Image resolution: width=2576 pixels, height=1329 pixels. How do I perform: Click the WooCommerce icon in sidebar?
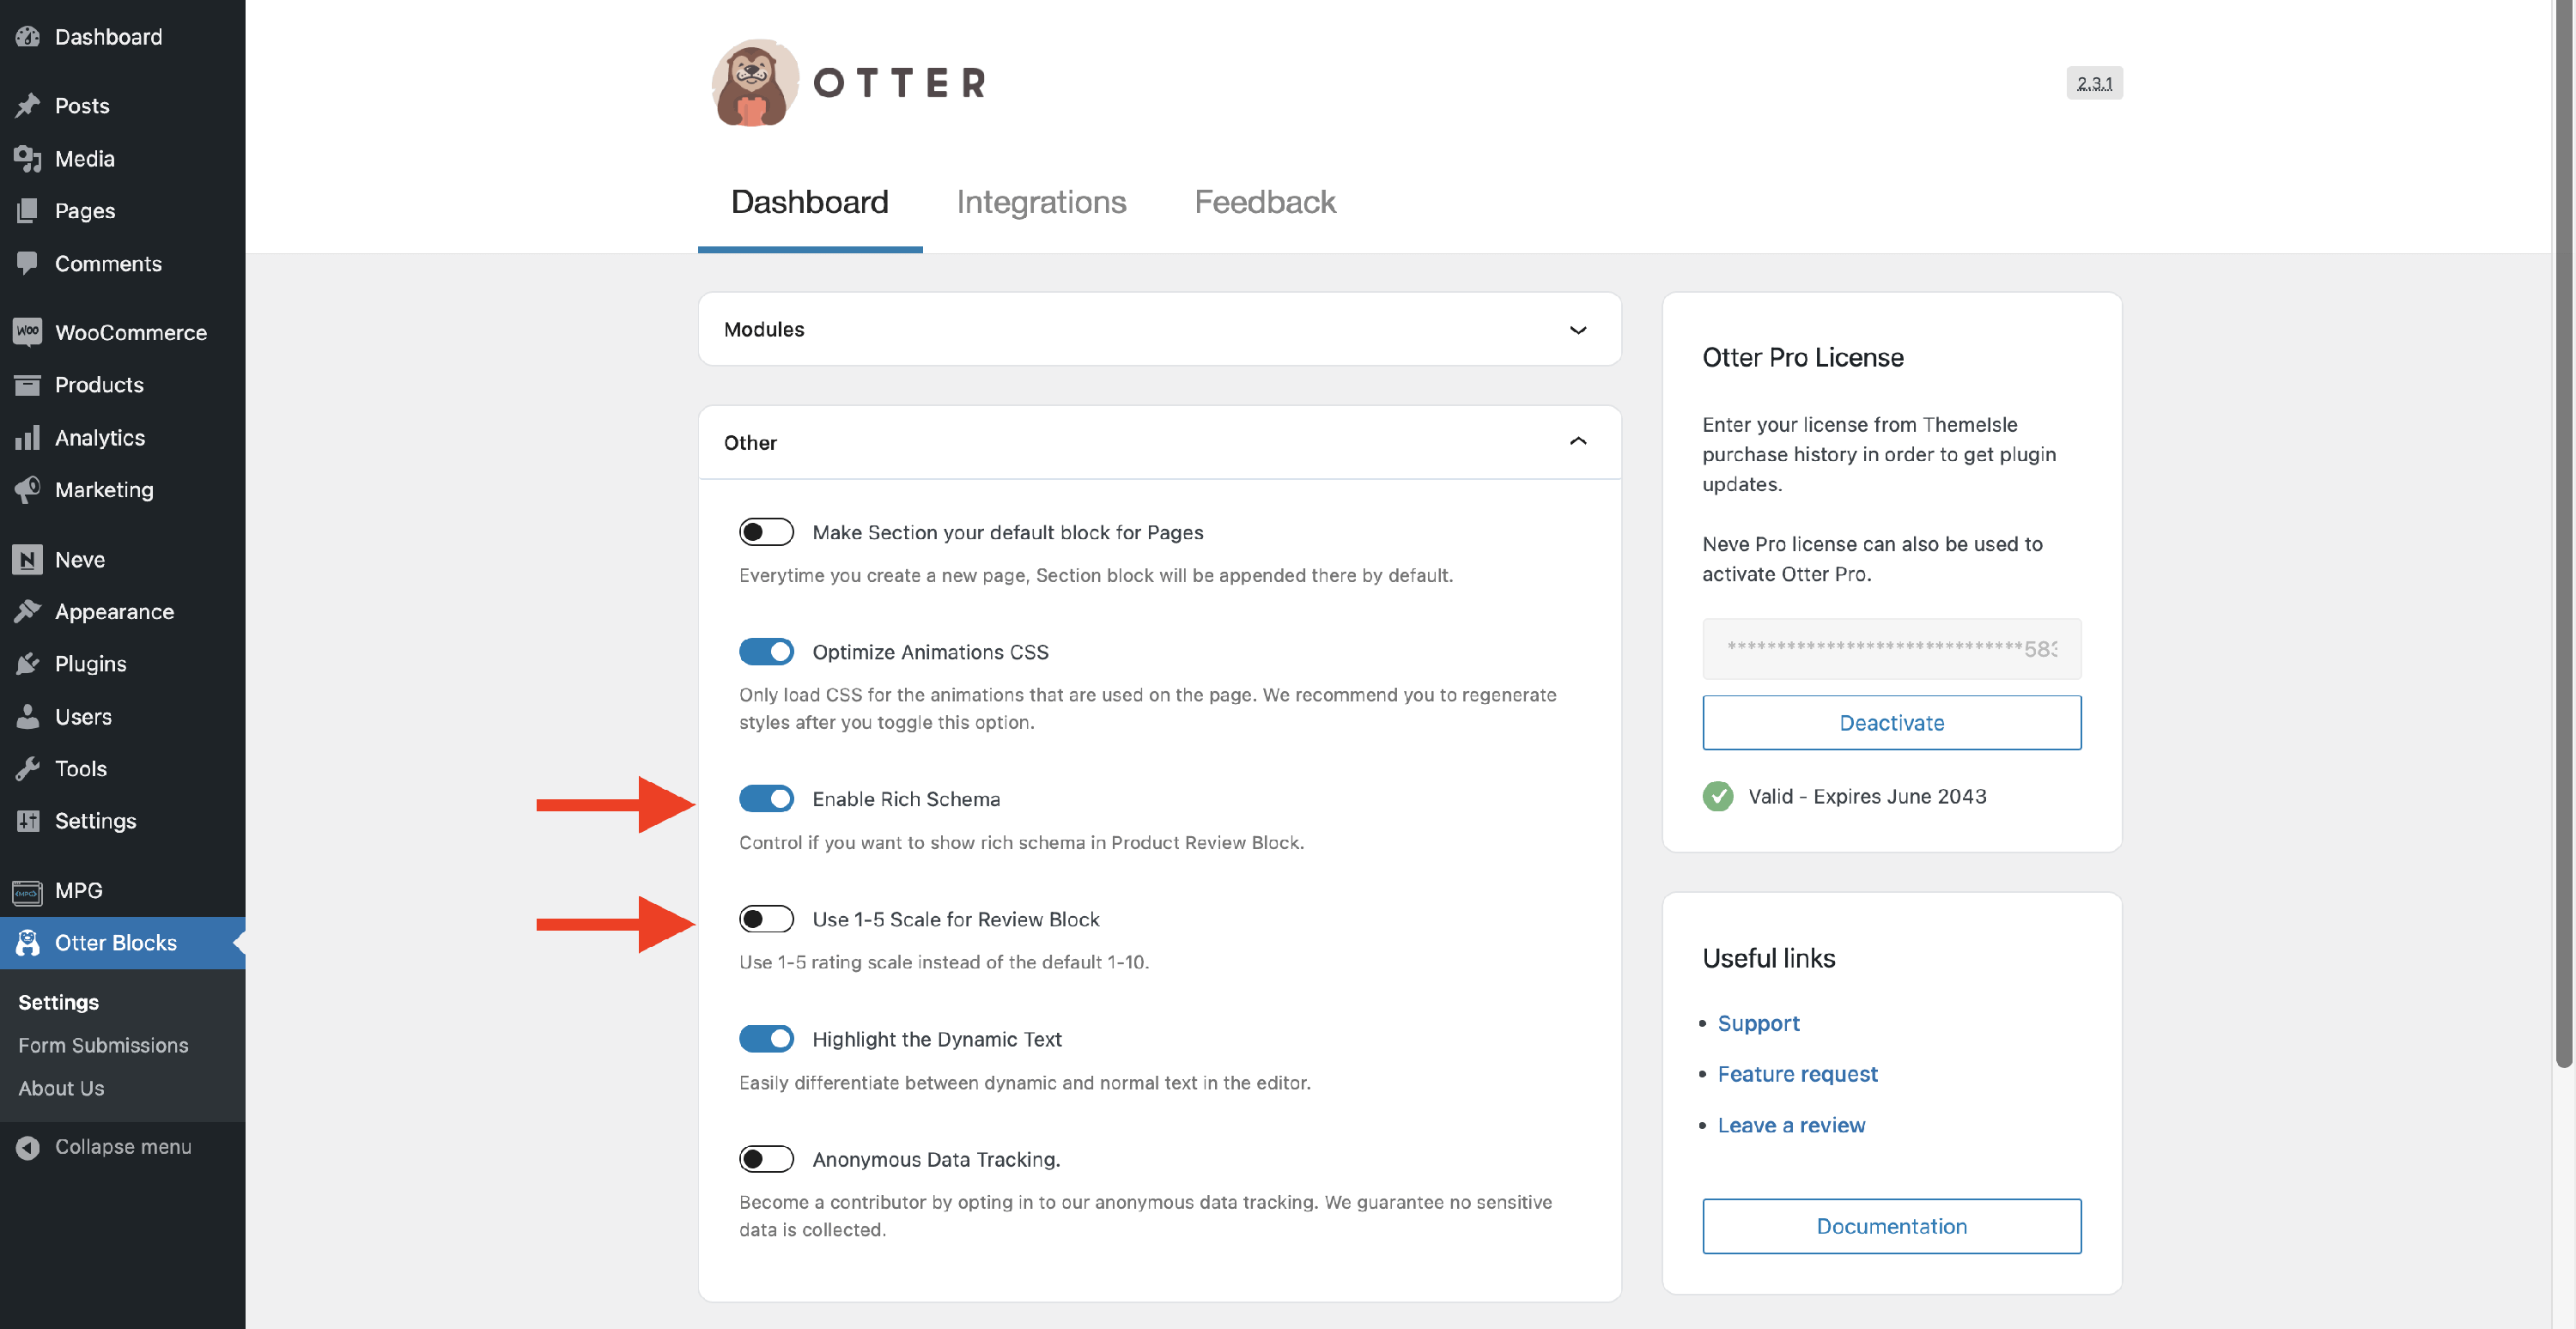click(x=27, y=332)
